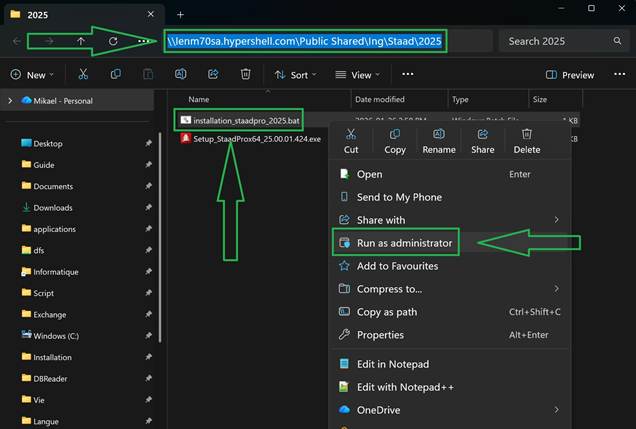Screen dimensions: 636x429
Task: Show hidden path segments via address bar ellipsis
Action: point(143,41)
